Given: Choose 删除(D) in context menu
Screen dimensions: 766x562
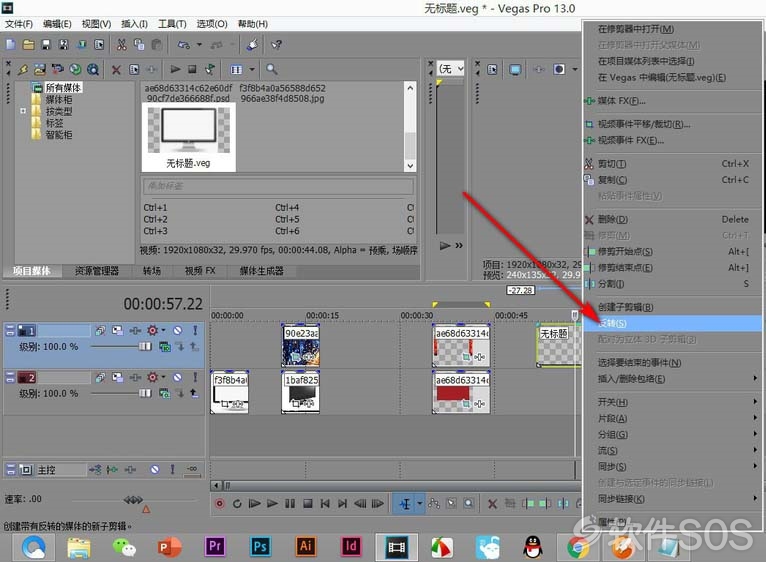Looking at the screenshot, I should click(673, 219).
